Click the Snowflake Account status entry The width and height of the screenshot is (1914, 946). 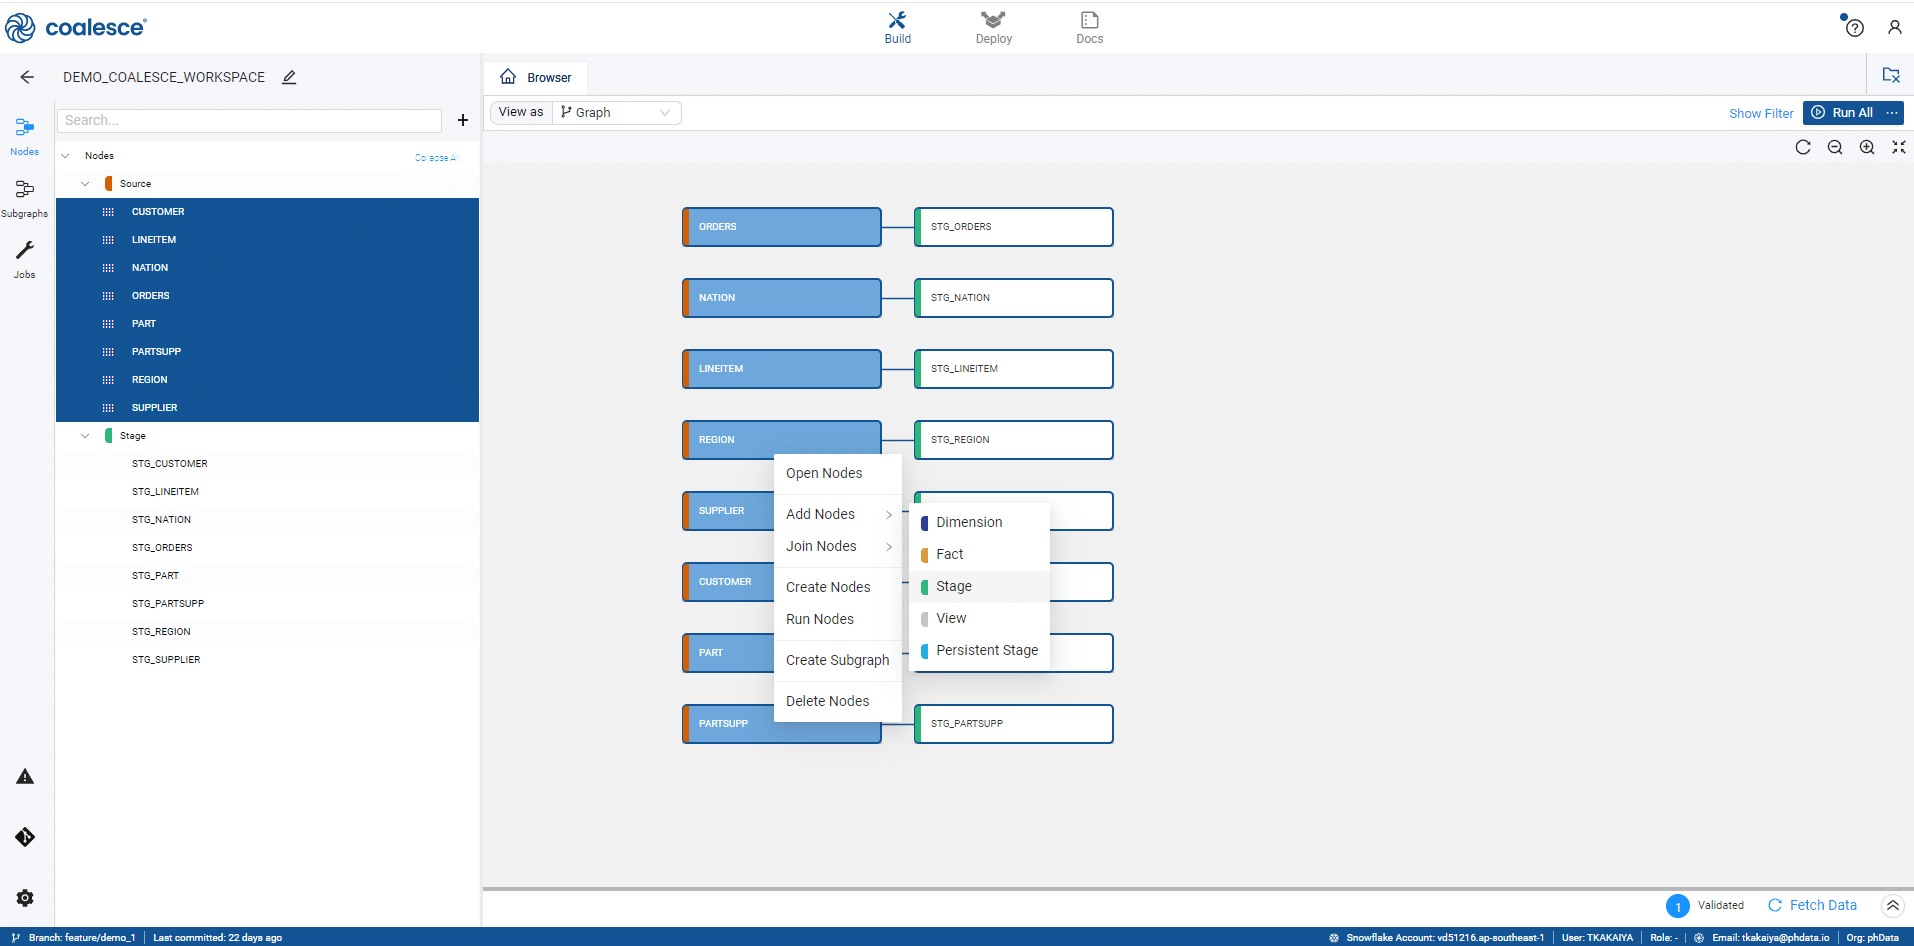(1437, 938)
